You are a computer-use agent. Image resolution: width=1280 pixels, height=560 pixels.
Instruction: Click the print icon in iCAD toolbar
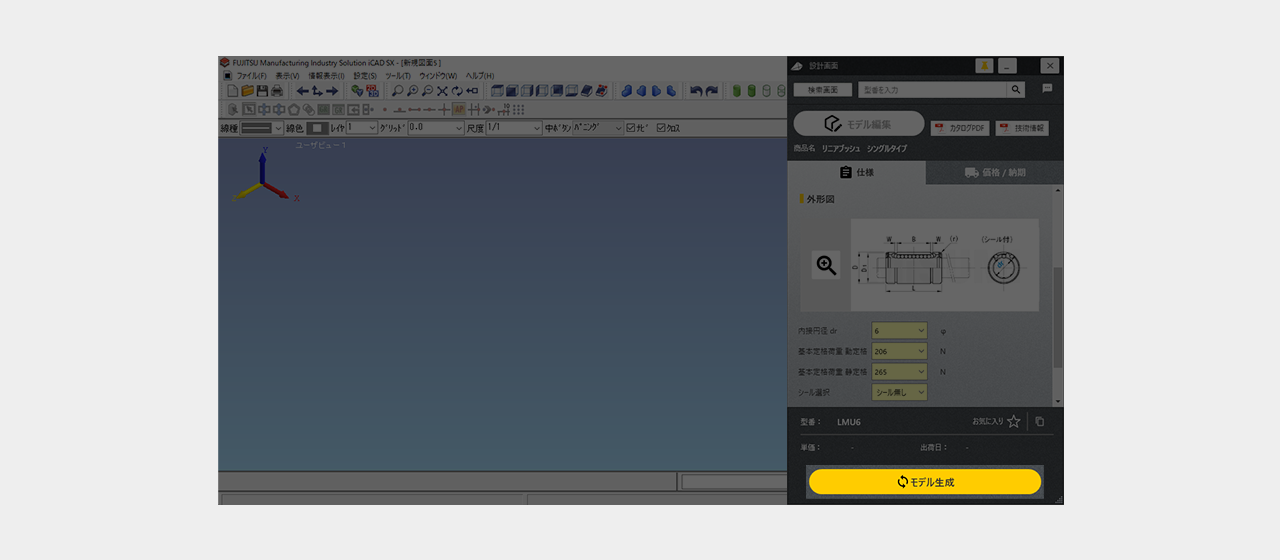click(x=277, y=91)
